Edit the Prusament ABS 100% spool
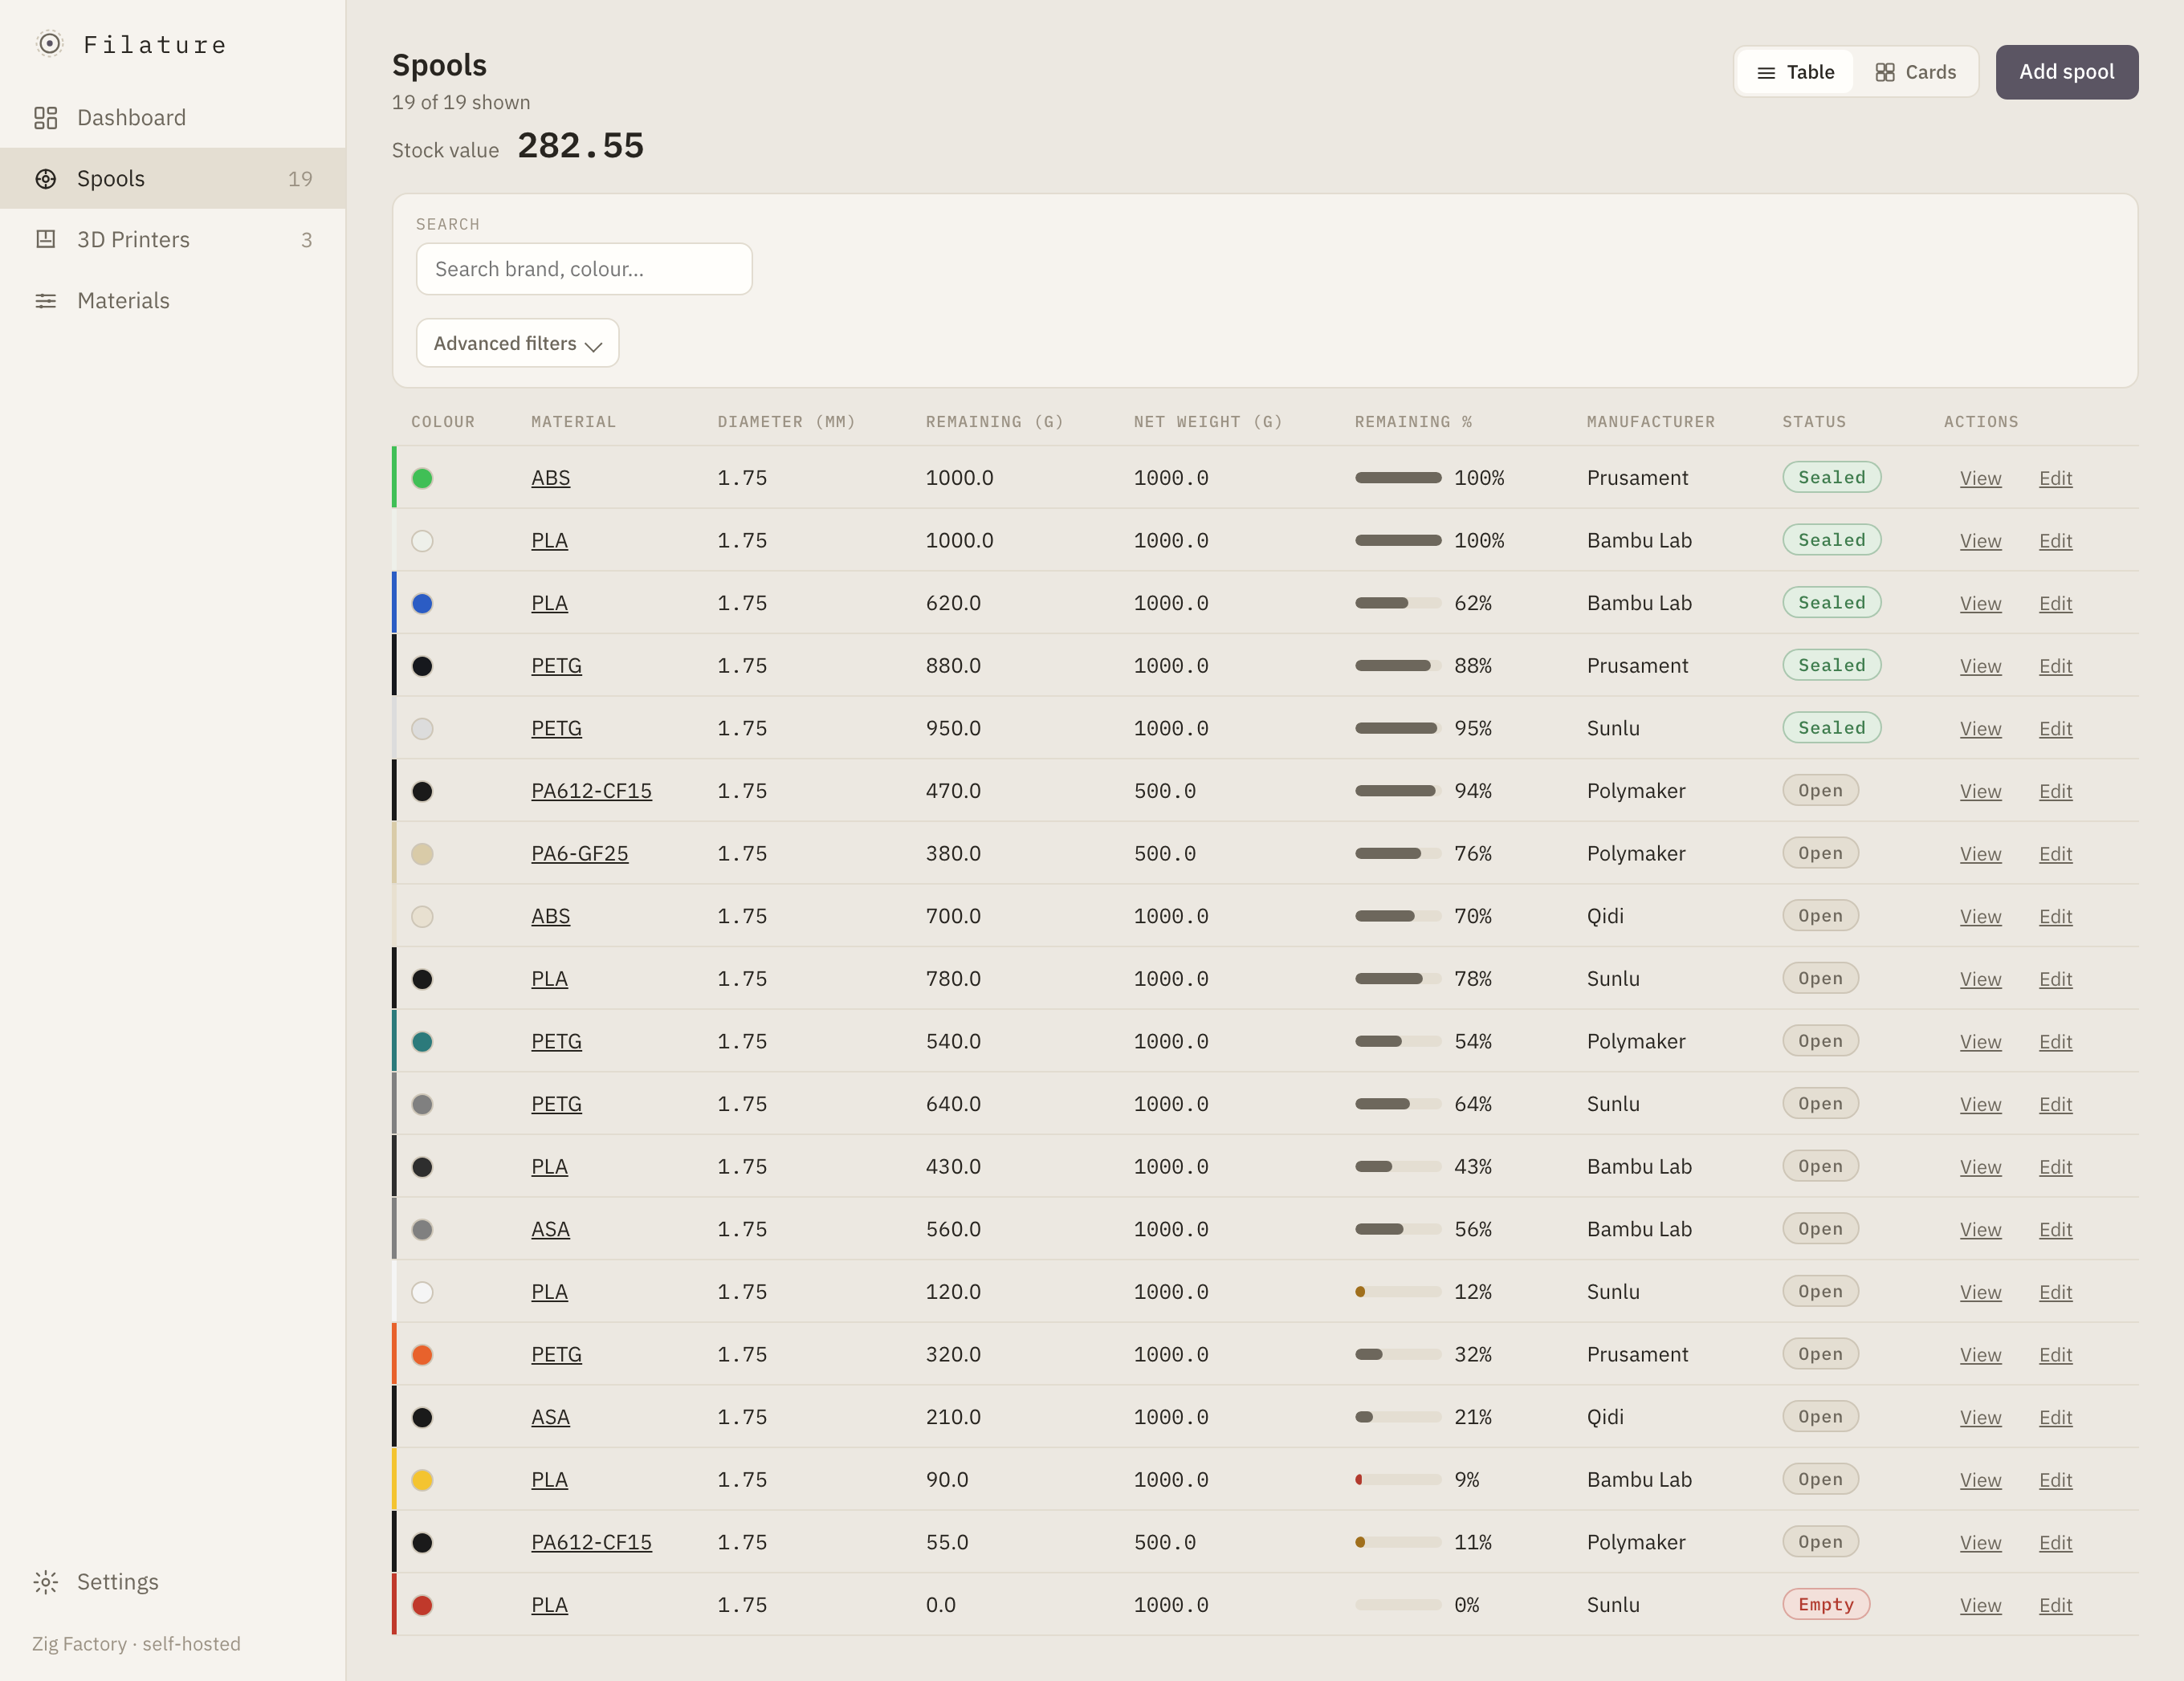This screenshot has height=1681, width=2184. 2055,478
